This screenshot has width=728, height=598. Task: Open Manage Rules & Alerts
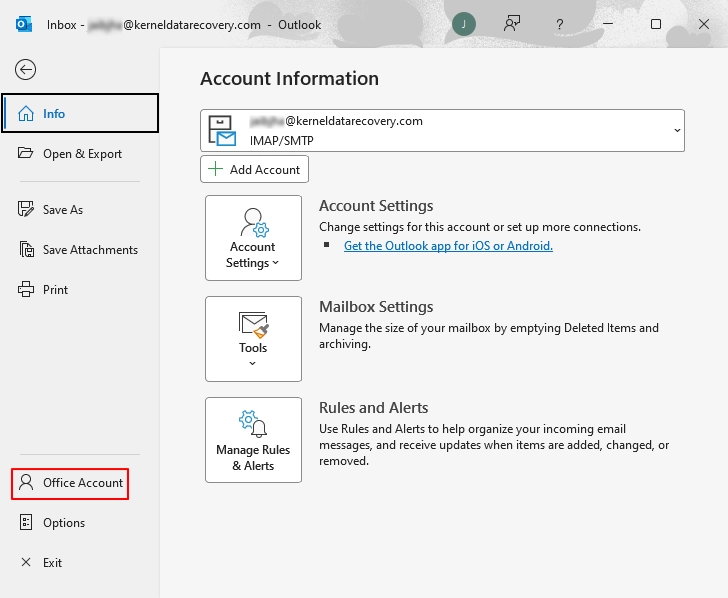[254, 440]
